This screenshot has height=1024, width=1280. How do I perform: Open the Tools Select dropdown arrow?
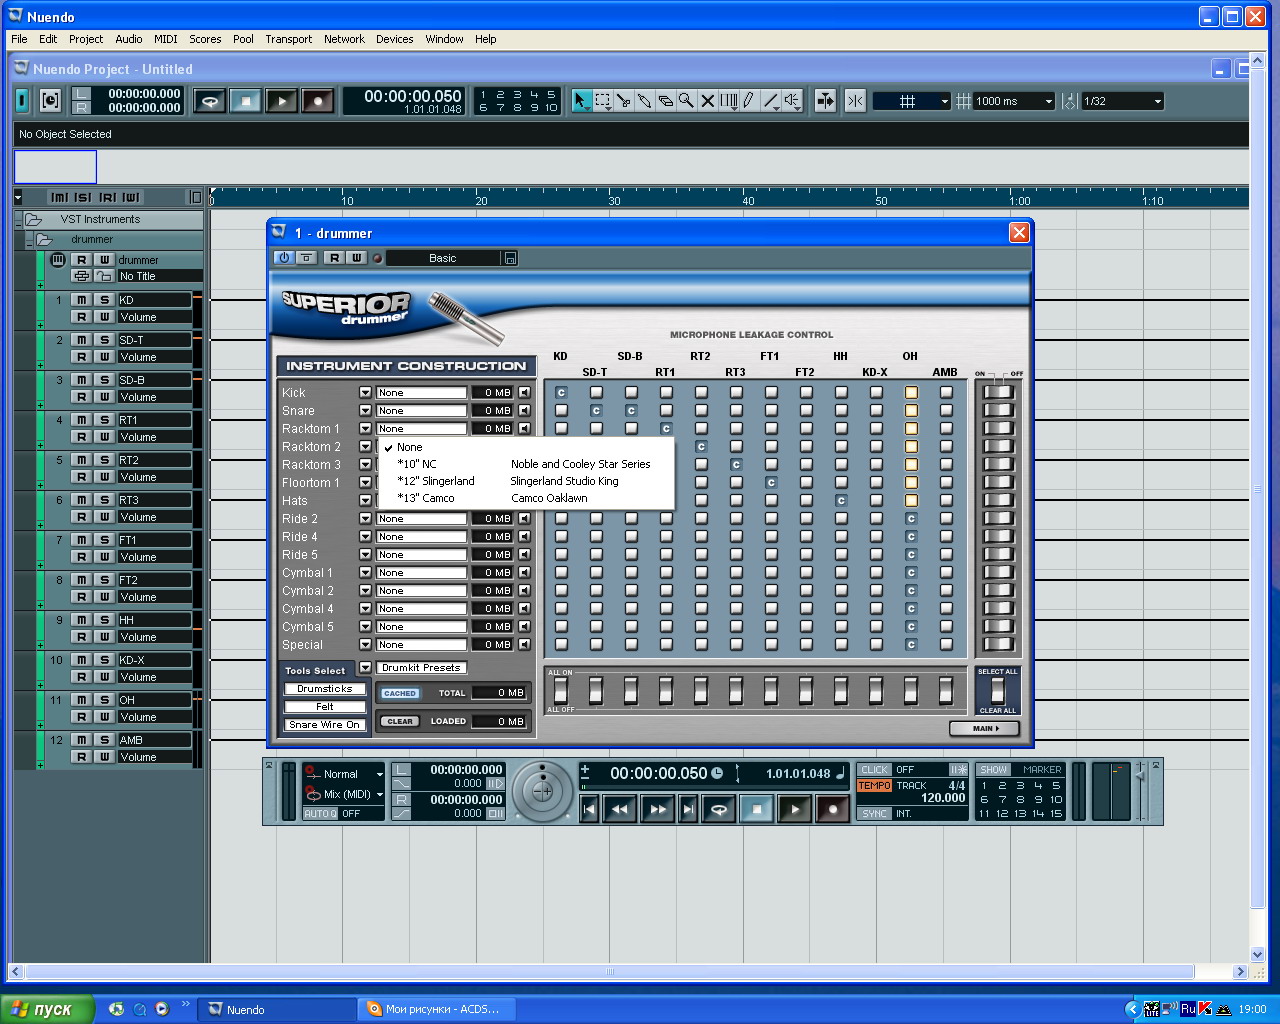pyautogui.click(x=365, y=668)
